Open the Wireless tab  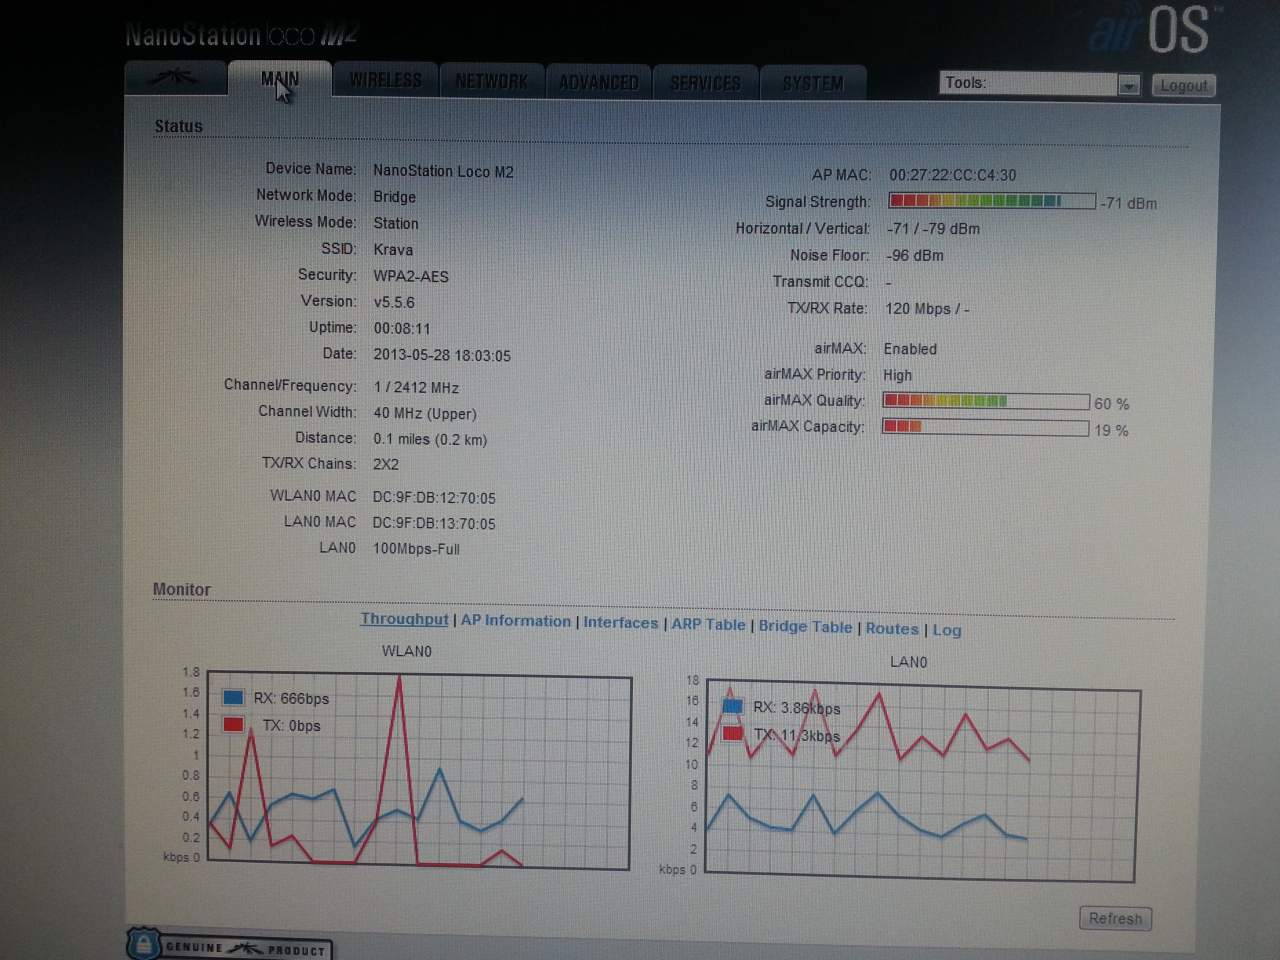385,80
